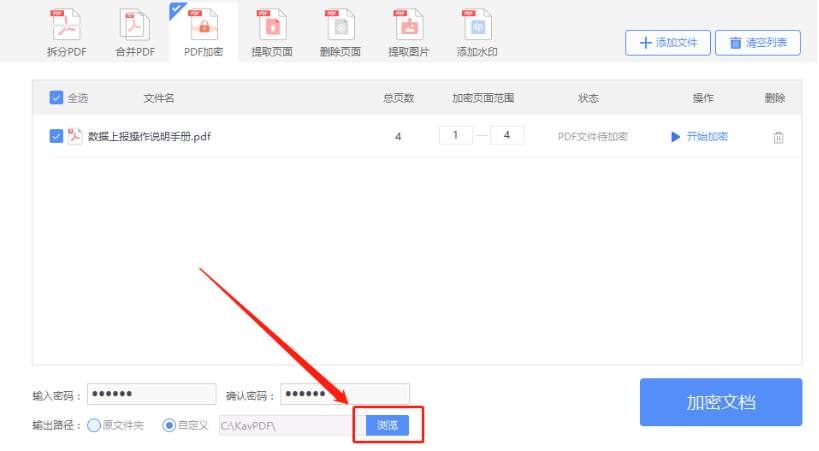Select the 原文件夹 output radio button
Viewport: 819px width, 451px height.
point(94,425)
